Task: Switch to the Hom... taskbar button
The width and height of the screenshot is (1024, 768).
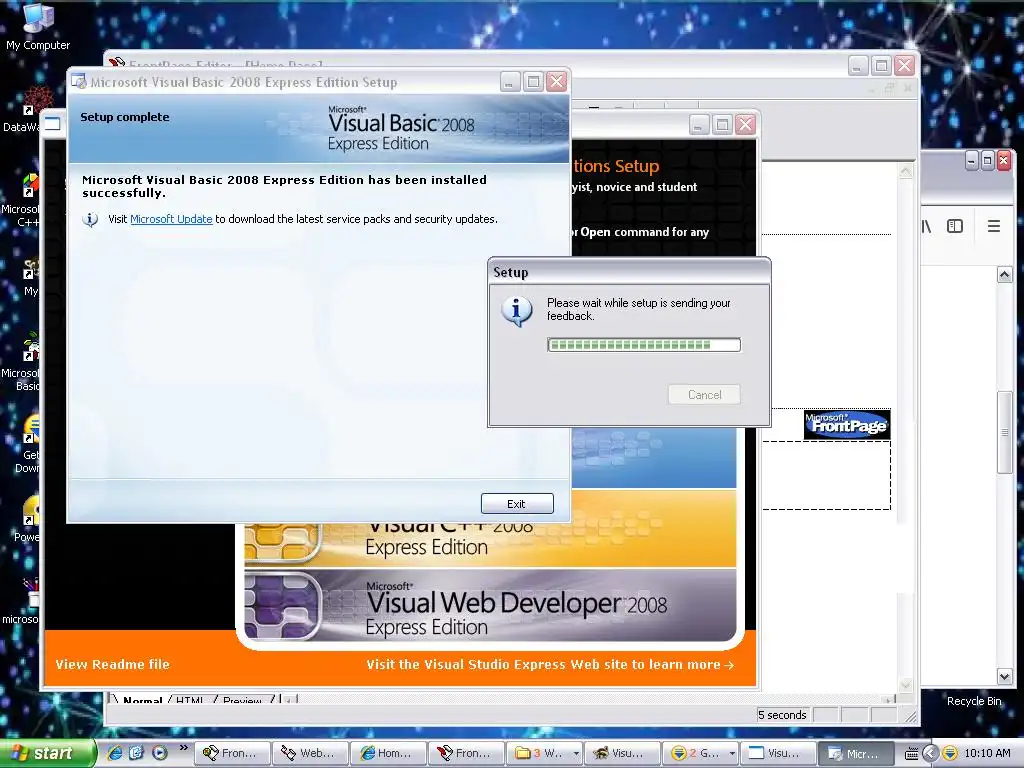Action: click(387, 753)
